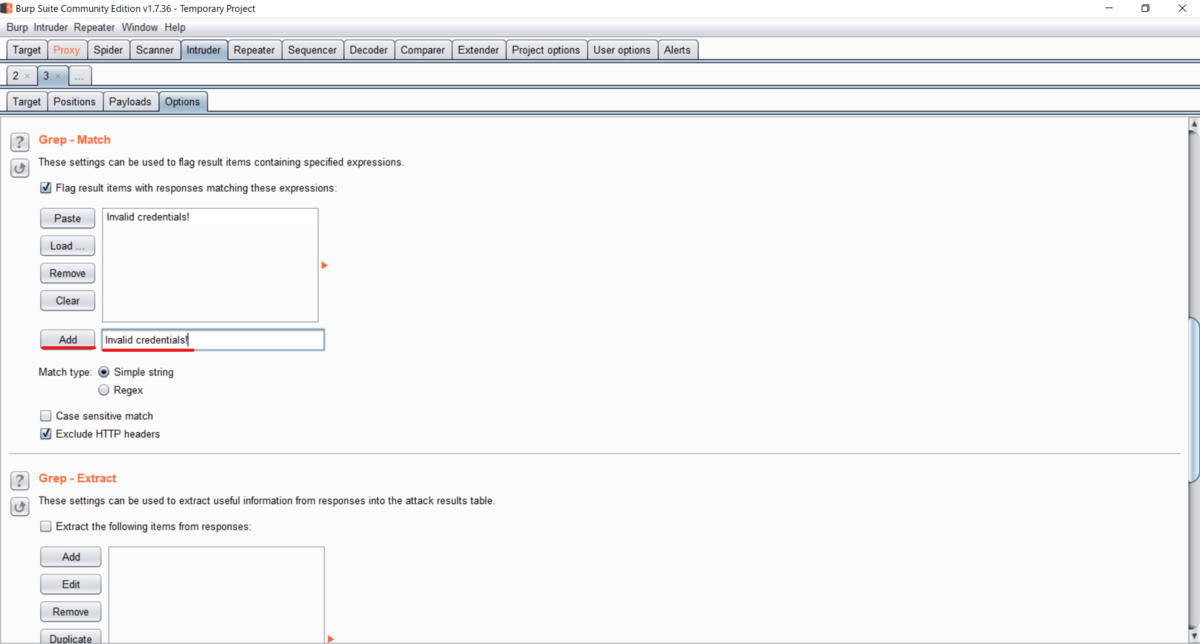The height and width of the screenshot is (644, 1200).
Task: Click the Burp Suite logo icon
Action: coord(7,8)
